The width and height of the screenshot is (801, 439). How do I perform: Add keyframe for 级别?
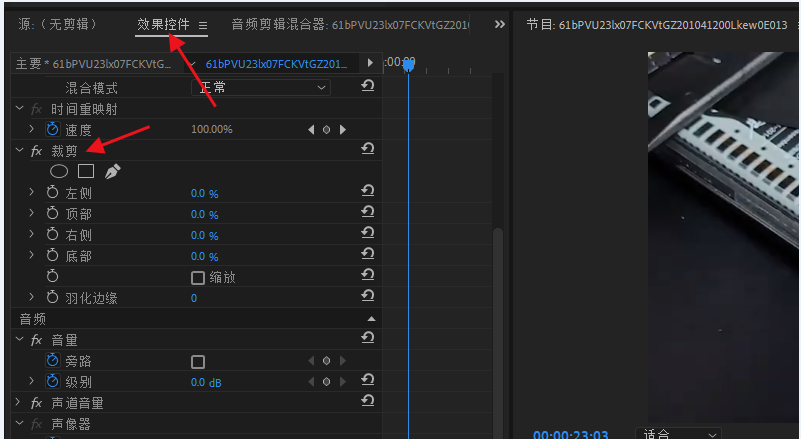pos(326,382)
